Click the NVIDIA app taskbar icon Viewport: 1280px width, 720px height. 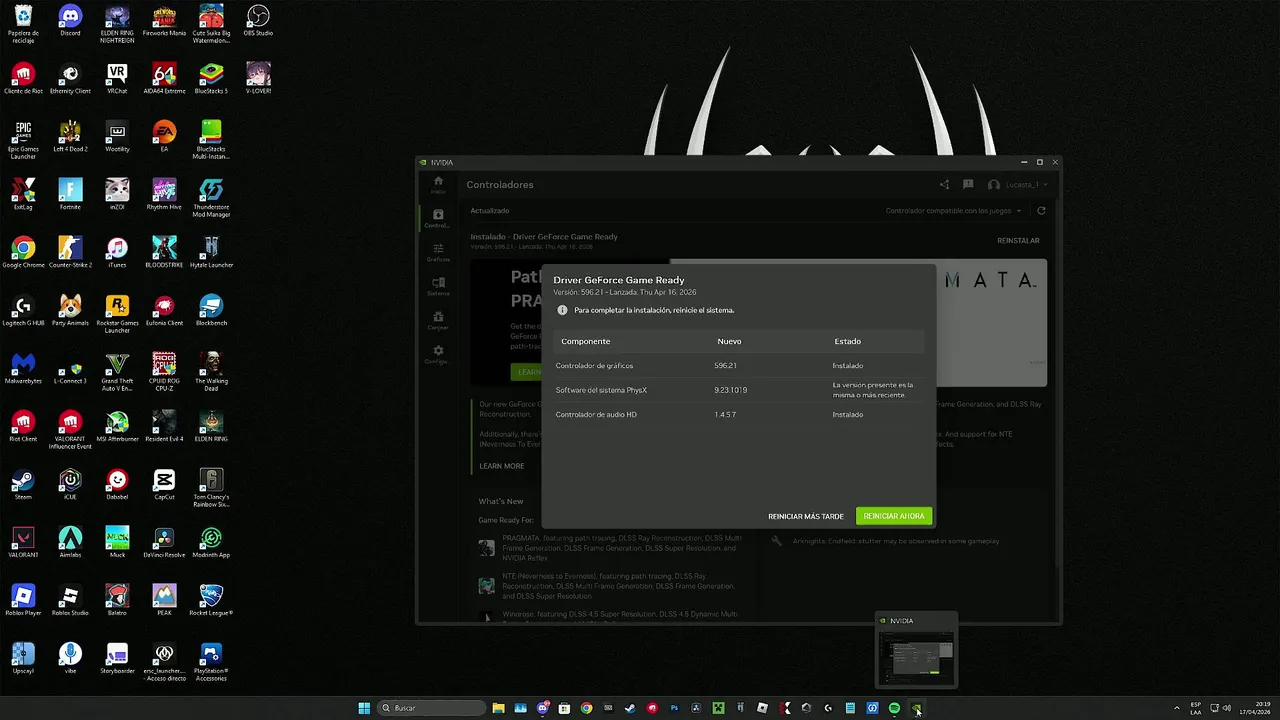click(916, 708)
